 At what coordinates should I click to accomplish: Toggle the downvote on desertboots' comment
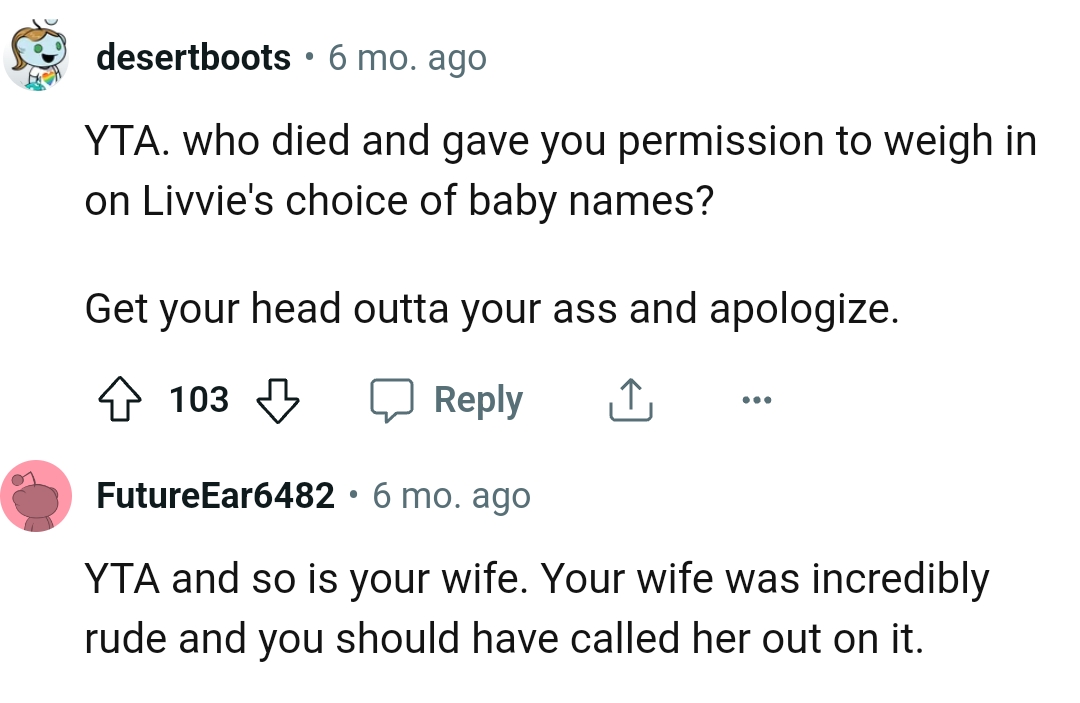pyautogui.click(x=280, y=401)
